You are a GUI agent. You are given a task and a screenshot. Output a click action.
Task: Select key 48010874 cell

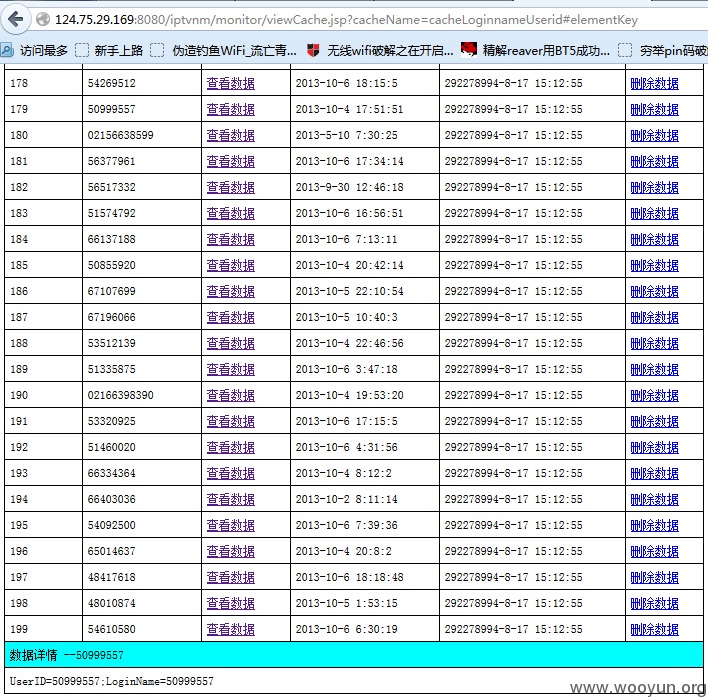[142, 603]
